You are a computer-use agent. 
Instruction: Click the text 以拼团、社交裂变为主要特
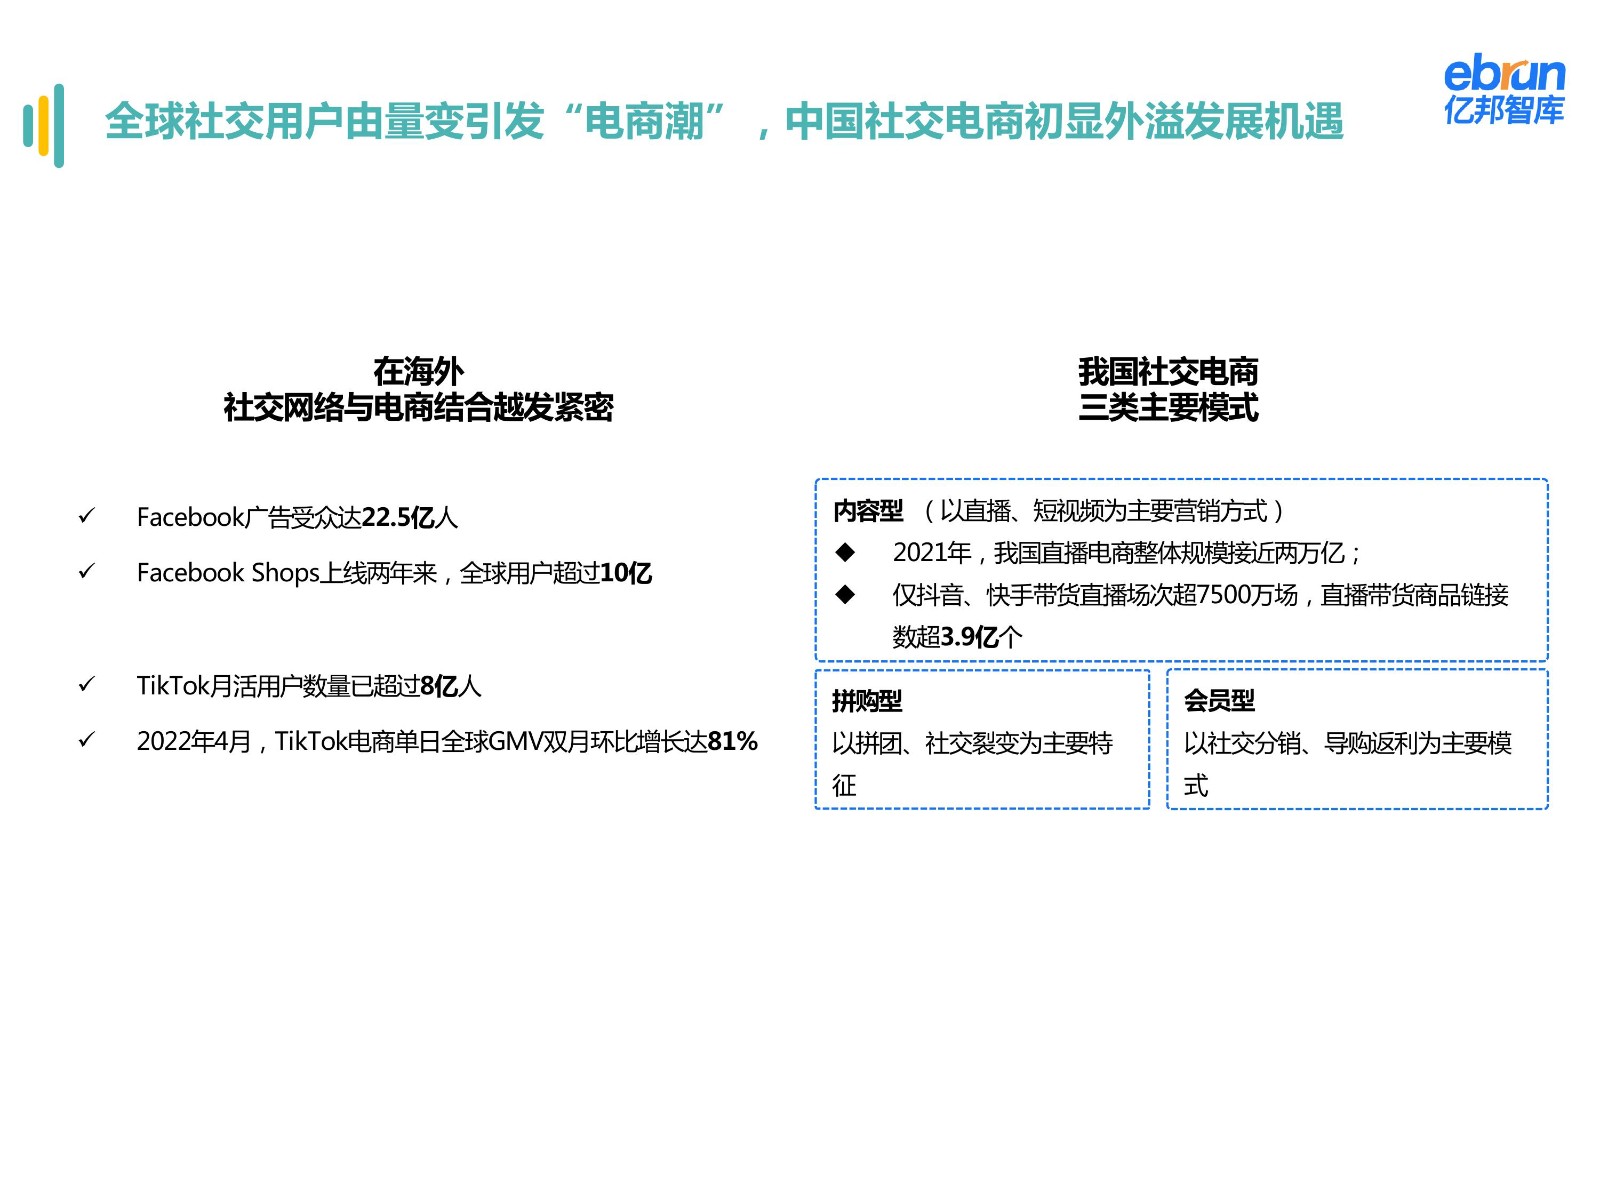[x=972, y=743]
